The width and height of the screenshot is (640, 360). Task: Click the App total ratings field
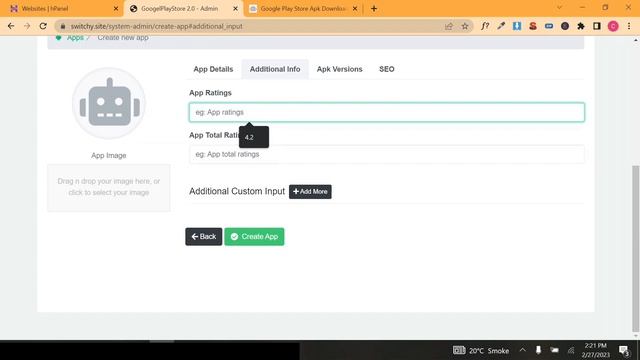point(387,154)
